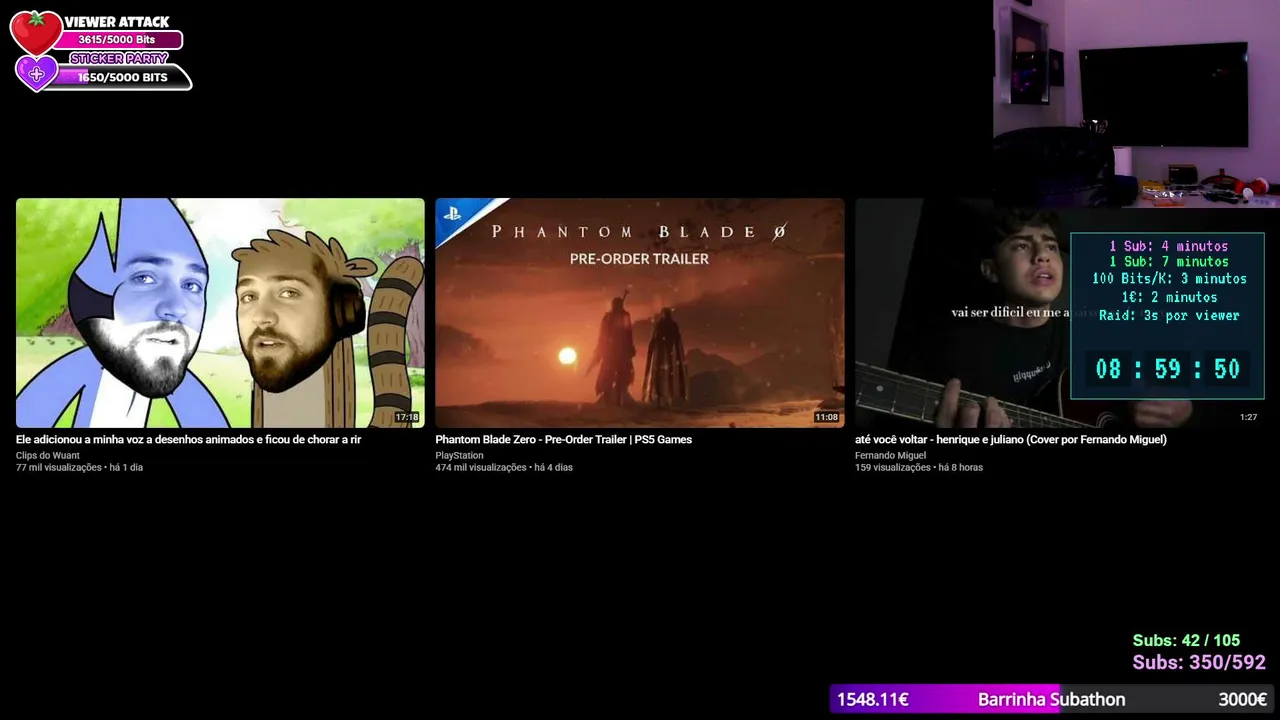Click the "1 Sub: 7 minutos" rule
The height and width of the screenshot is (720, 1280).
[1168, 262]
